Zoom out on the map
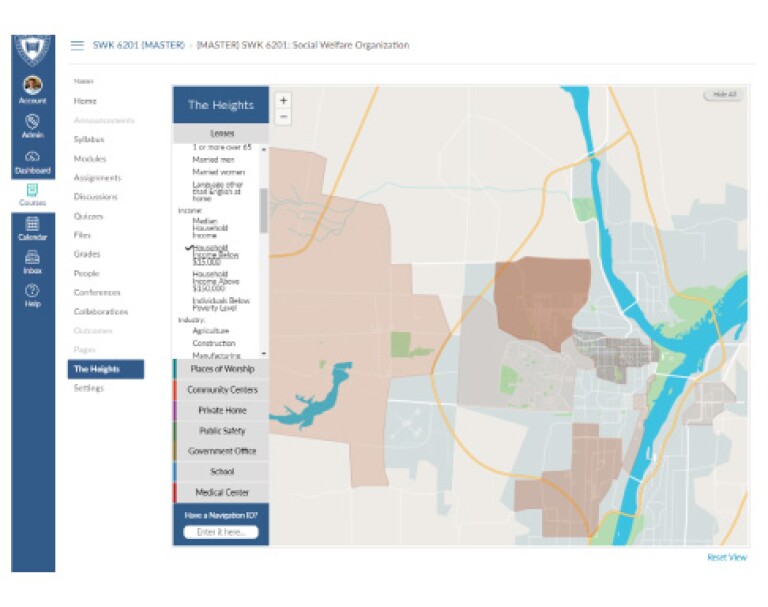This screenshot has height=607, width=768. [283, 117]
